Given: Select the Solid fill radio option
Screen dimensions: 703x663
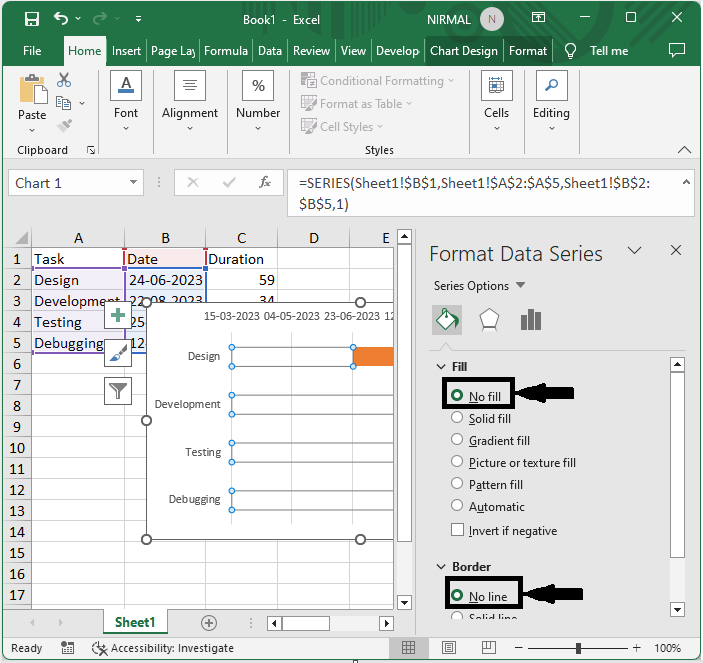Looking at the screenshot, I should coord(458,419).
